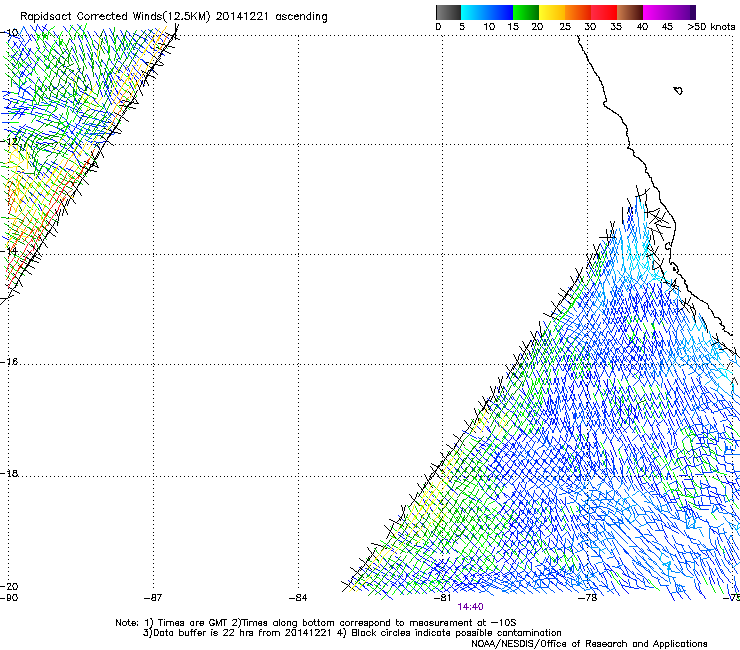Click the purple '14:40' time label

tap(470, 607)
